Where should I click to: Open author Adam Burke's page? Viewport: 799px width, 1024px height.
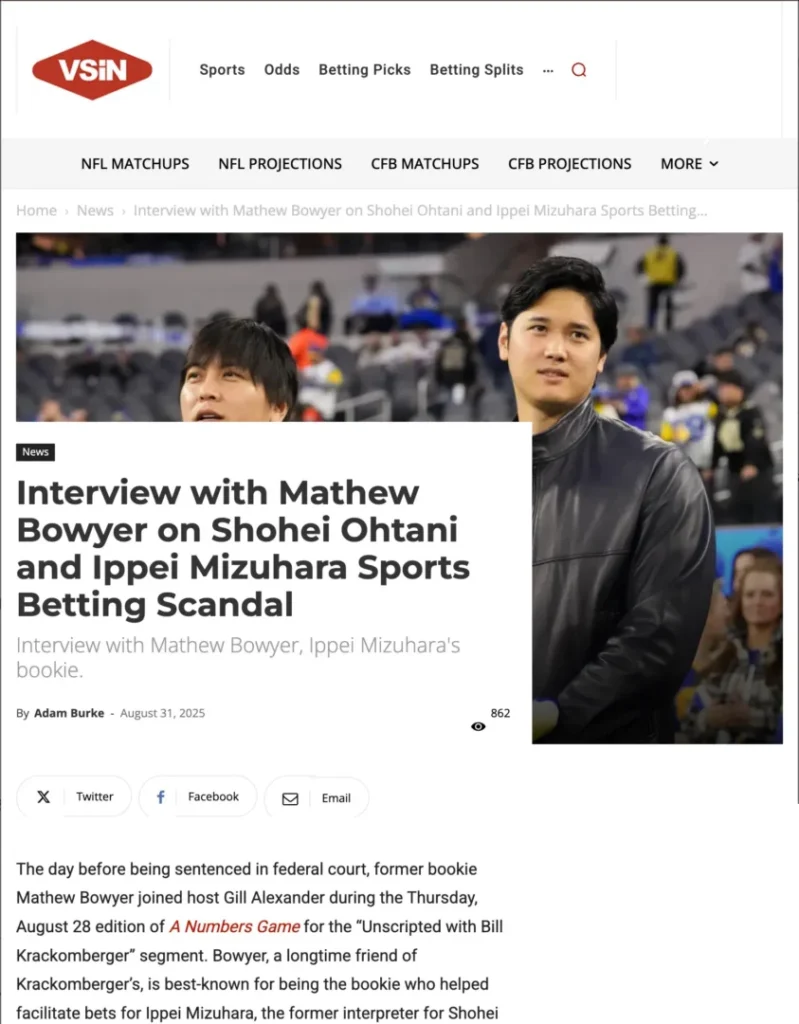tap(69, 713)
